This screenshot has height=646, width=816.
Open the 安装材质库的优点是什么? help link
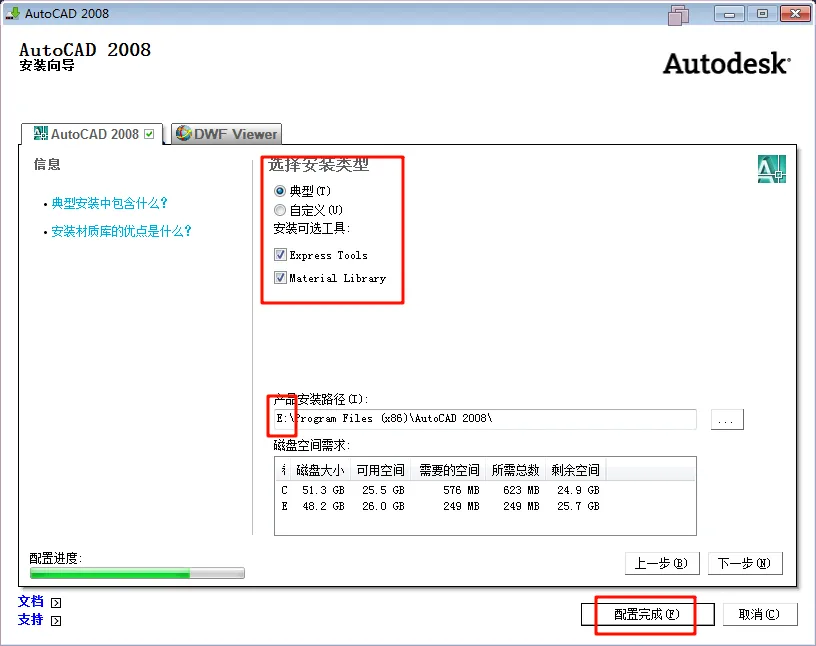(x=121, y=231)
